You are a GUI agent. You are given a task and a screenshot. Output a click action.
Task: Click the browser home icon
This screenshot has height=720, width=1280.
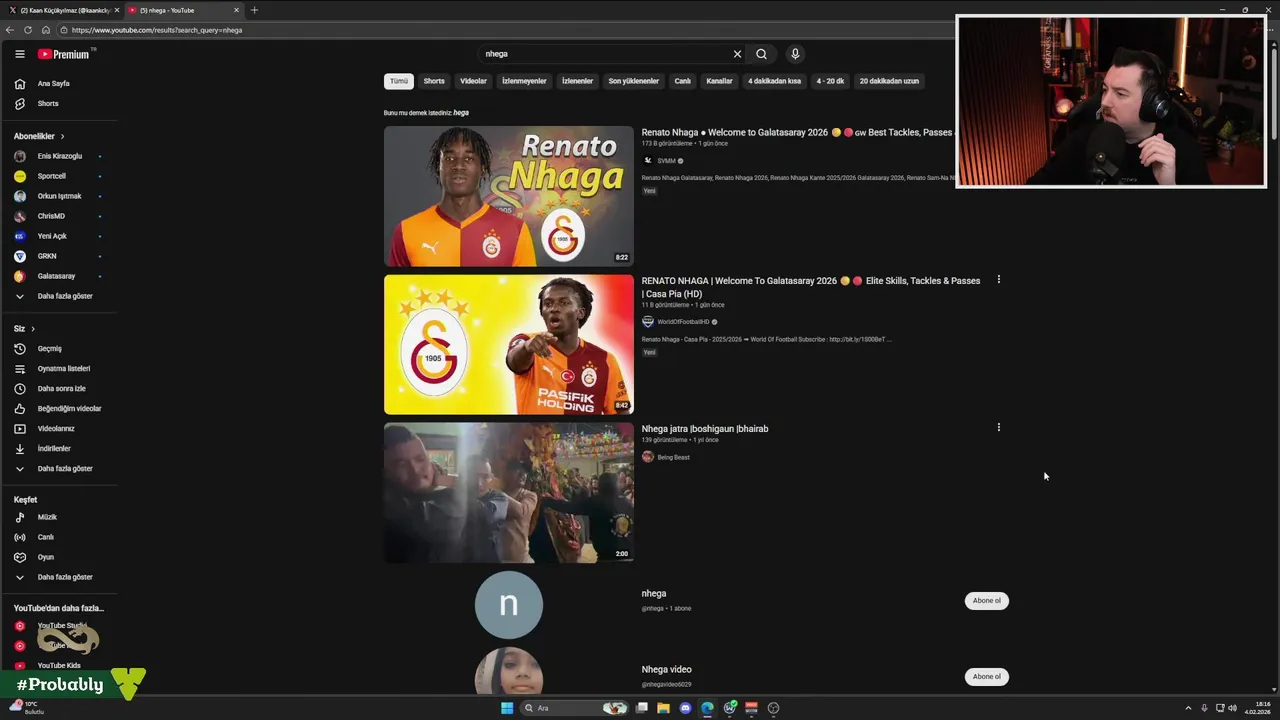tap(45, 30)
